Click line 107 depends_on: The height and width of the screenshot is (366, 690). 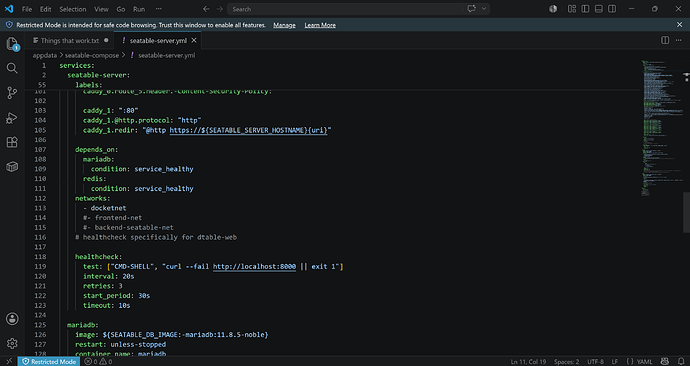coord(96,150)
